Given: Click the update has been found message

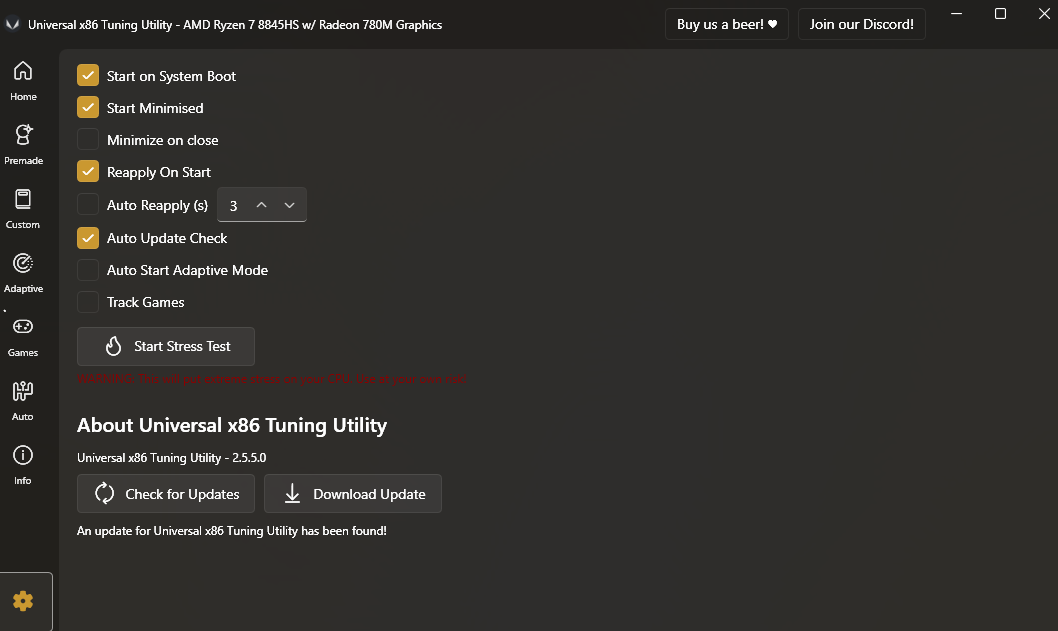Looking at the screenshot, I should click(x=232, y=531).
